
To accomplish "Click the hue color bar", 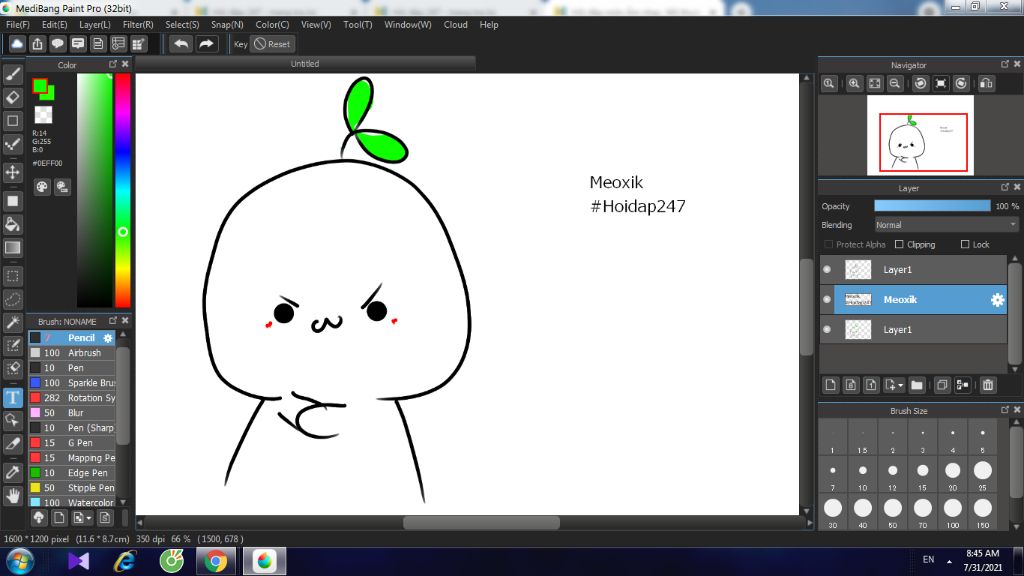I will click(123, 190).
